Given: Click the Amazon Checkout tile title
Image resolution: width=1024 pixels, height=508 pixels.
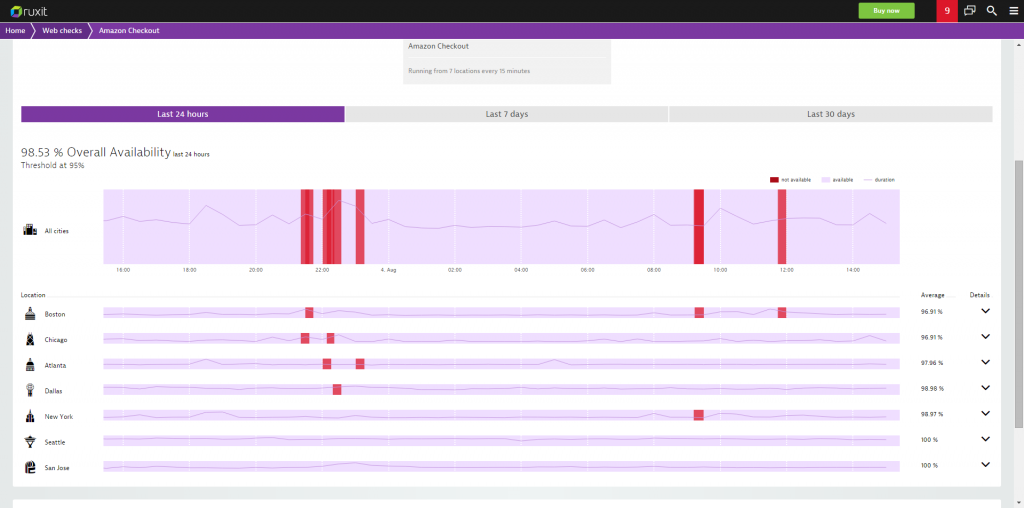Looking at the screenshot, I should tap(438, 46).
